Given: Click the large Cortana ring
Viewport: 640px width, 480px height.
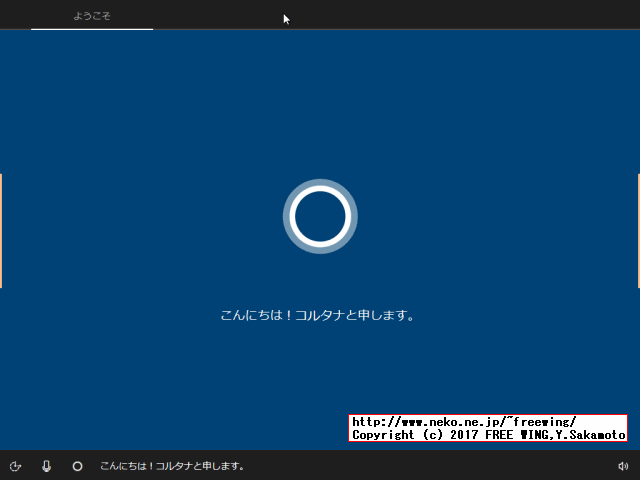Looking at the screenshot, I should pyautogui.click(x=320, y=216).
